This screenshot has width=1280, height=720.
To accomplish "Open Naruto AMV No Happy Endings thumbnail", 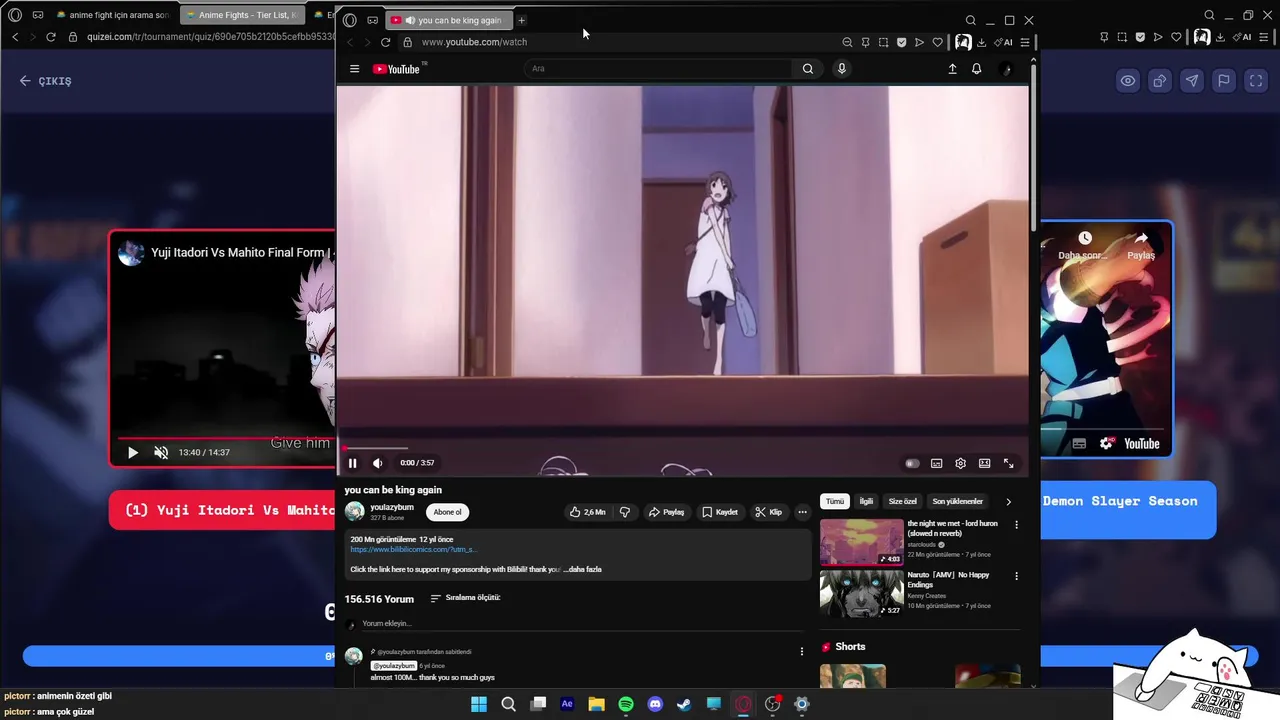I will point(861,594).
